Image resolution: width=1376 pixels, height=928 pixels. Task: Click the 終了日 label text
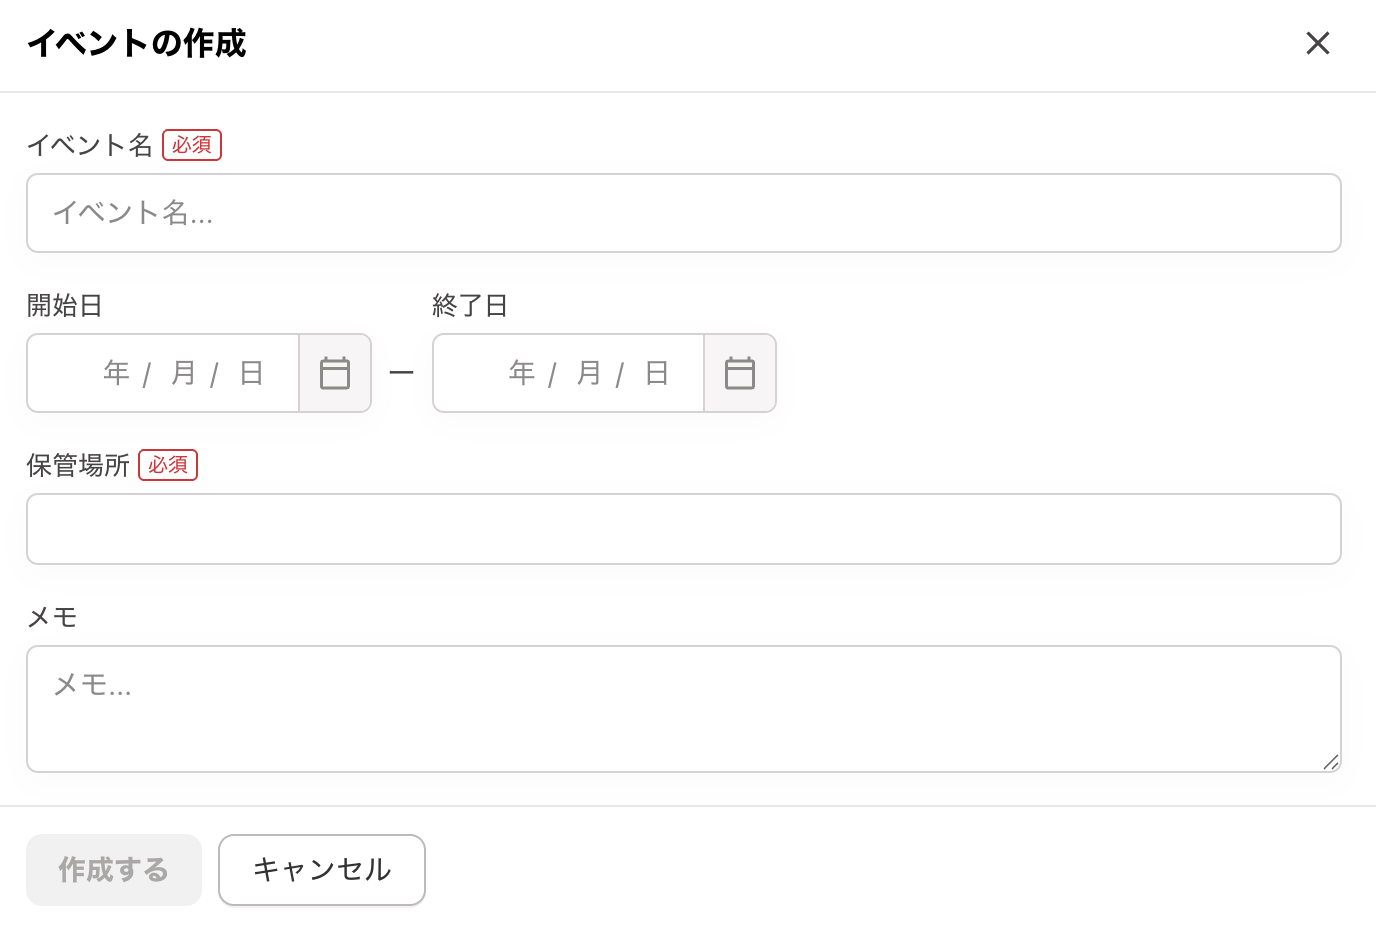(x=470, y=306)
